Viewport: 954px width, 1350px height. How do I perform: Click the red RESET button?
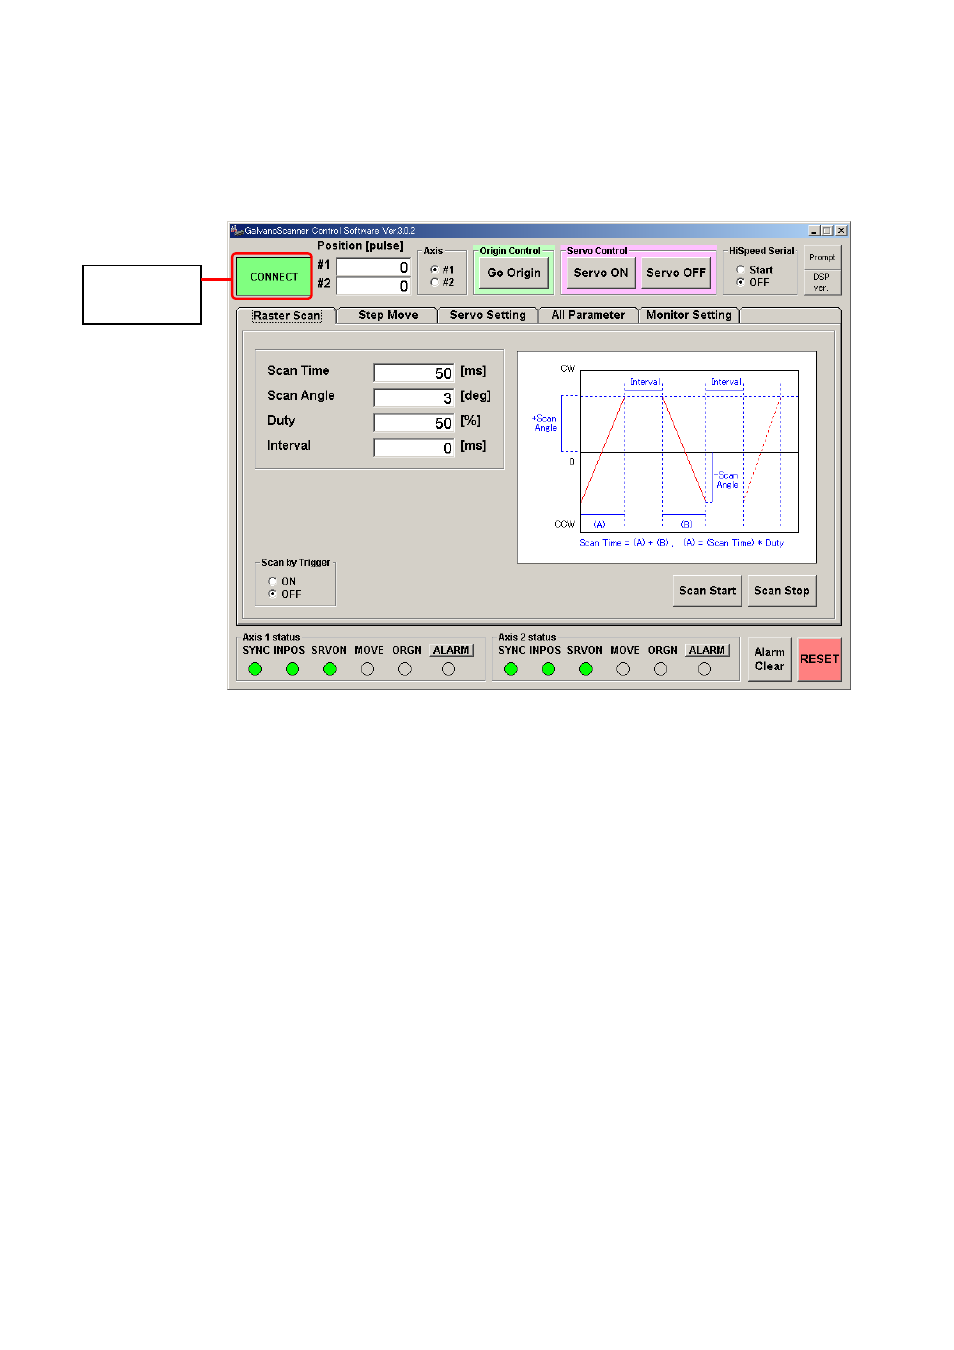click(x=820, y=659)
